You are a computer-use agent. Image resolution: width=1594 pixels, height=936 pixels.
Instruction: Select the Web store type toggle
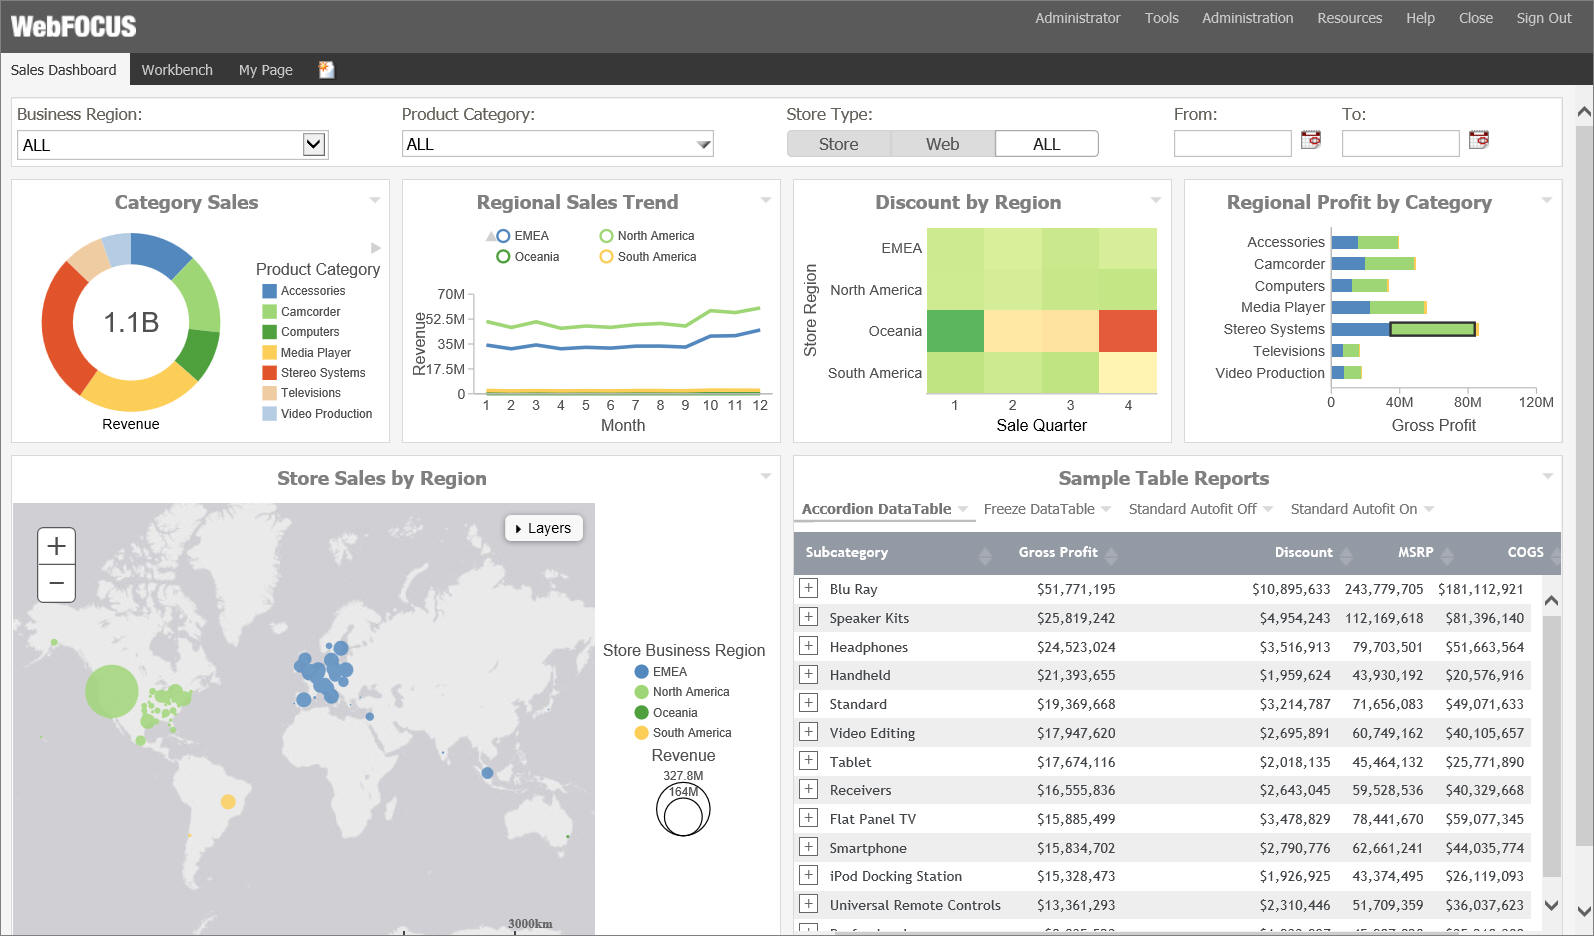pyautogui.click(x=942, y=144)
